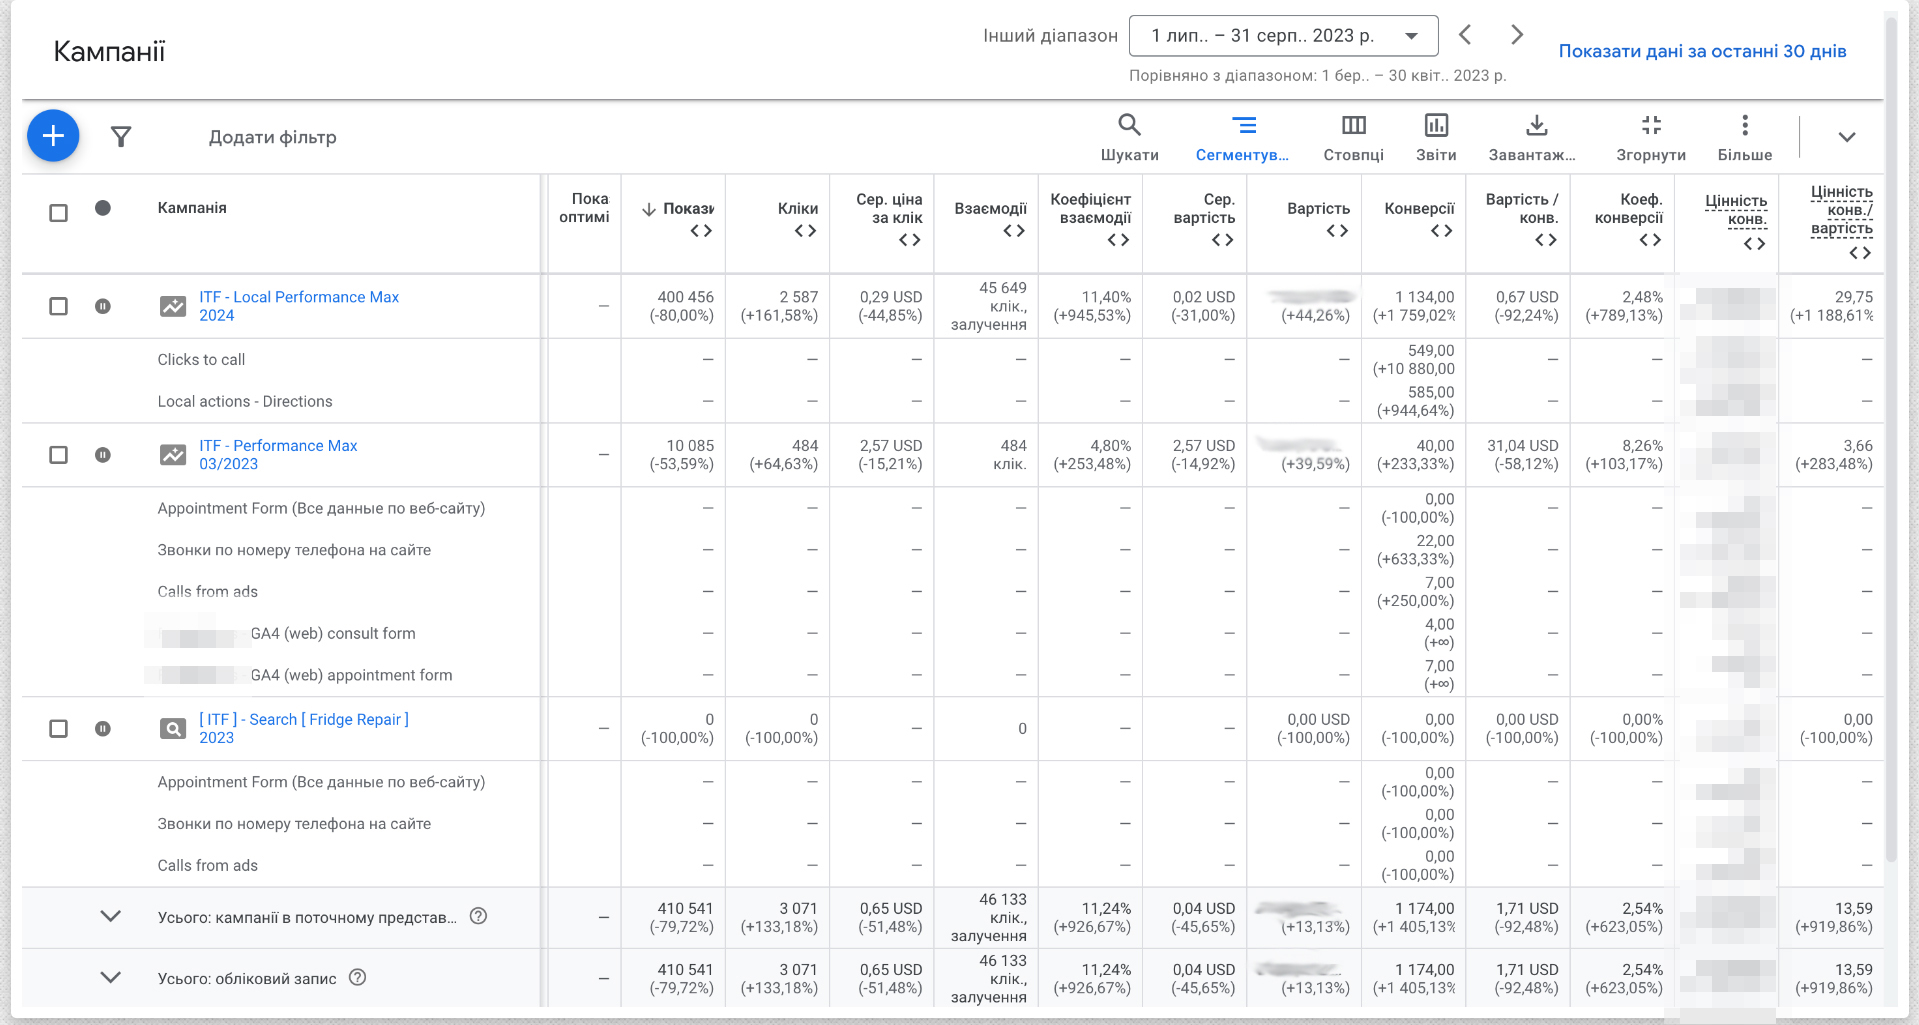The height and width of the screenshot is (1025, 1919).
Task: Click the blue plus button to add campaign
Action: pos(53,136)
